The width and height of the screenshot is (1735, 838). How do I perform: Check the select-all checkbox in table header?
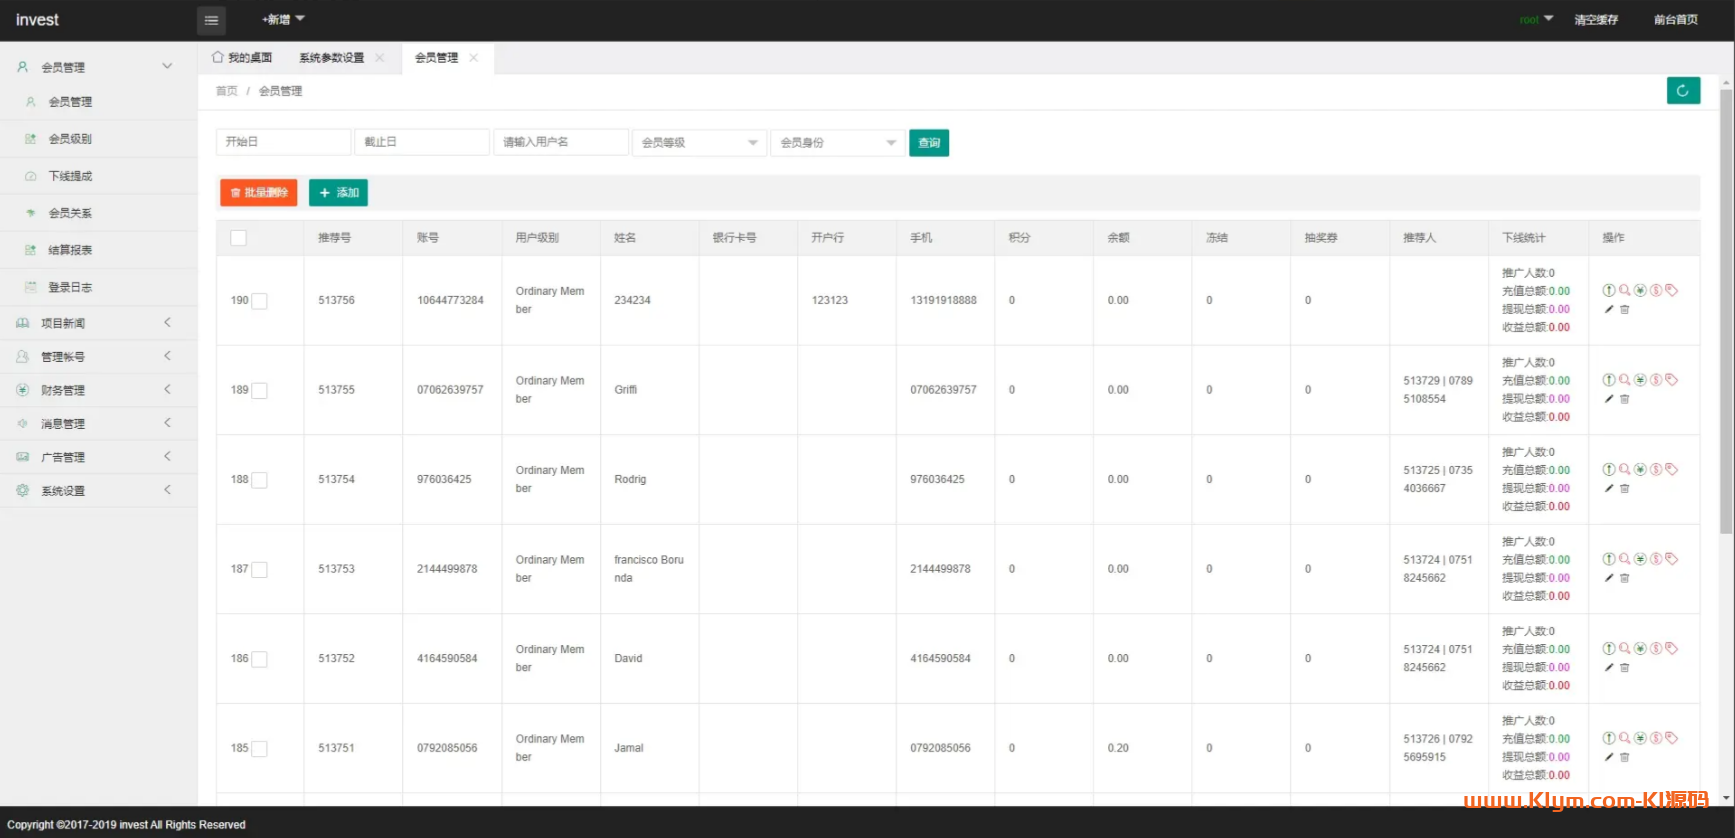coord(238,238)
